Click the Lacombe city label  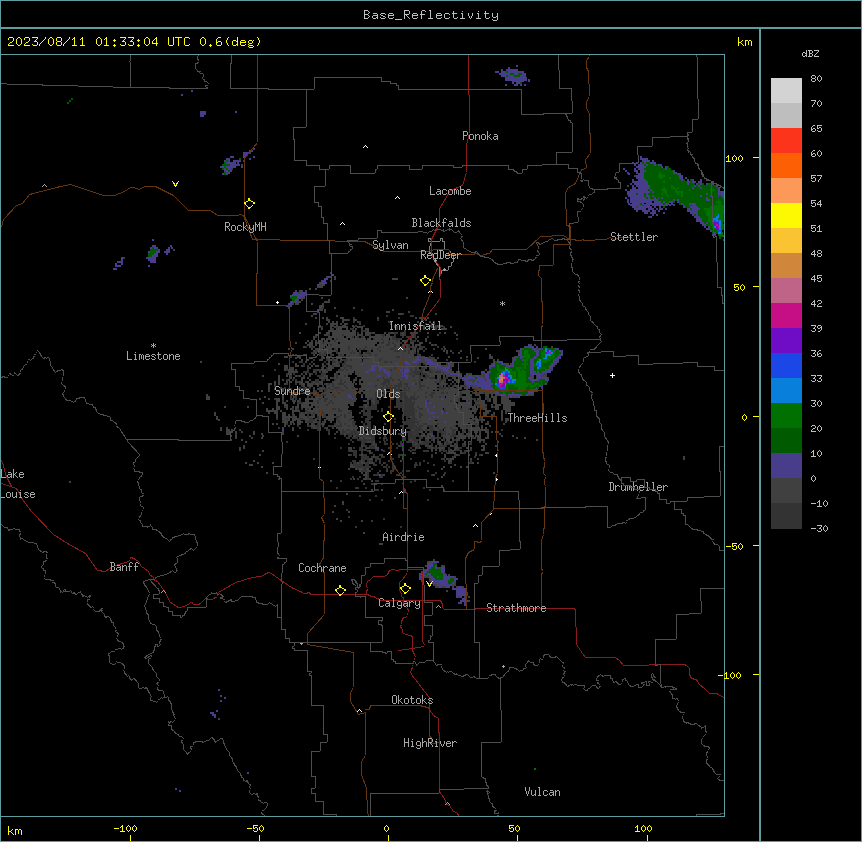tap(450, 191)
